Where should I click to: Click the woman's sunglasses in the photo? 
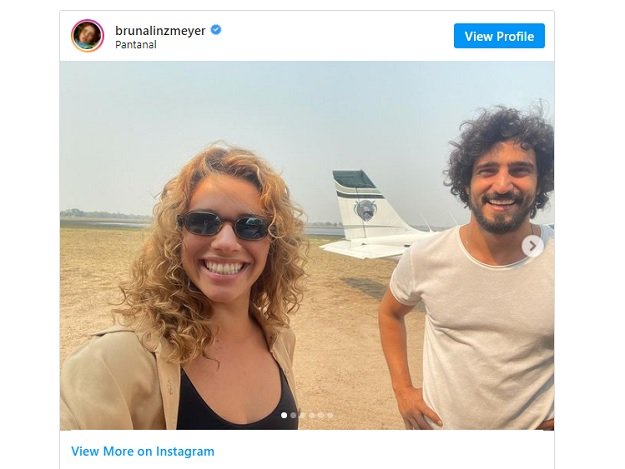pos(224,225)
